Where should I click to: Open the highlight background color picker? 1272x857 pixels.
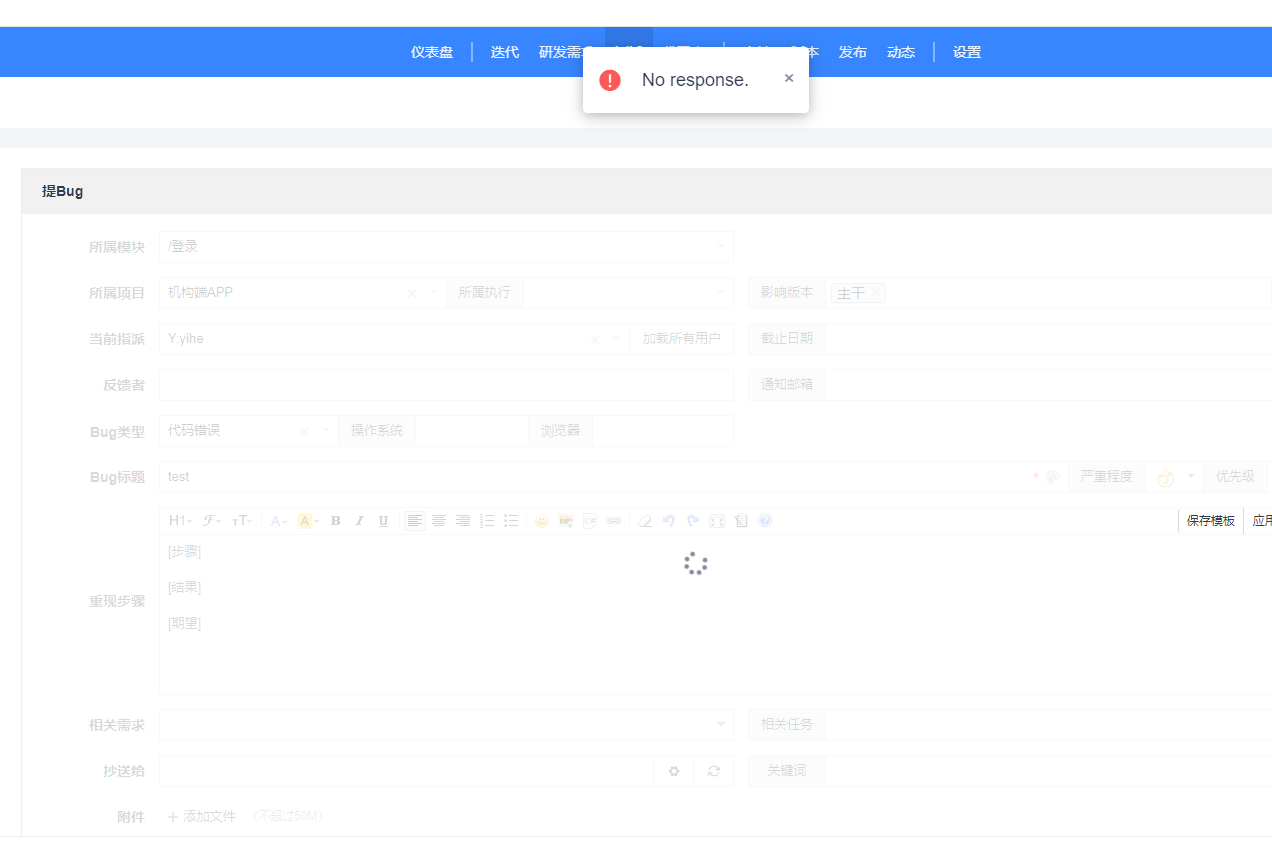[308, 521]
